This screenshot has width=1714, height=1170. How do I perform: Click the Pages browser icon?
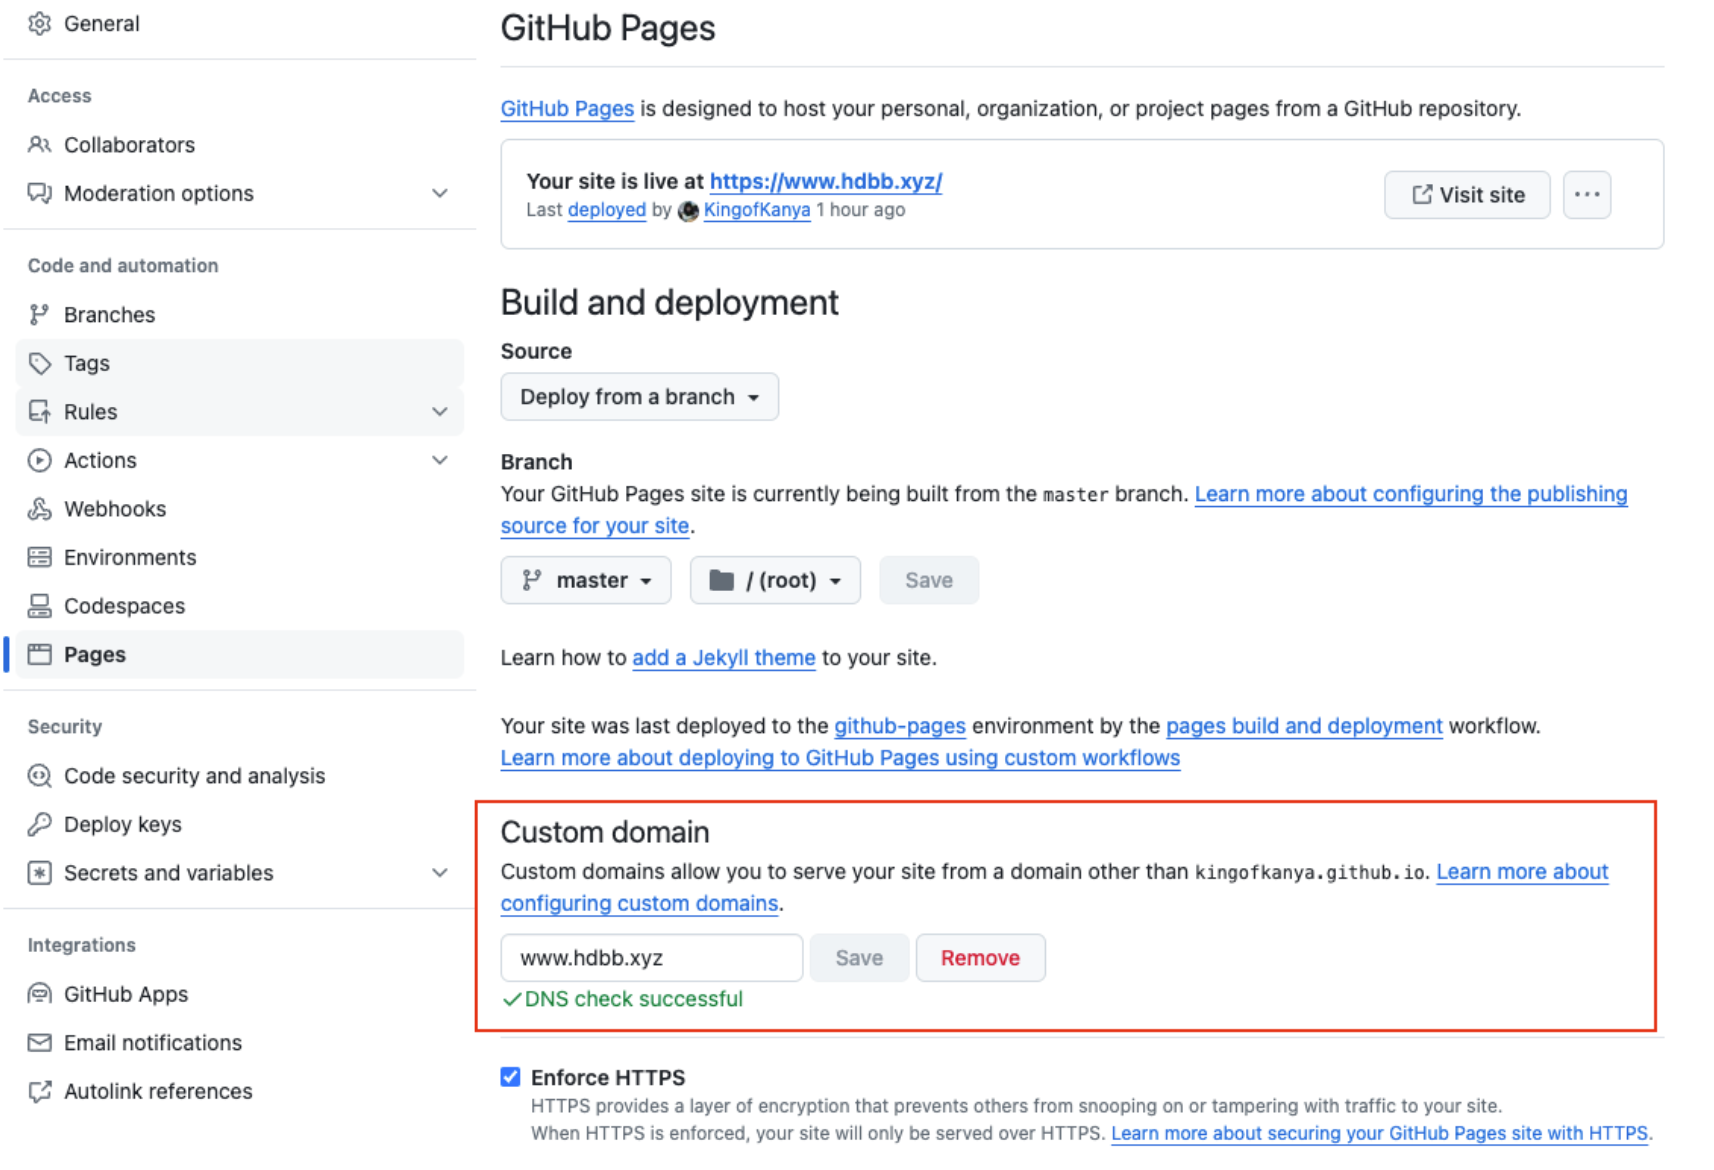click(x=39, y=654)
